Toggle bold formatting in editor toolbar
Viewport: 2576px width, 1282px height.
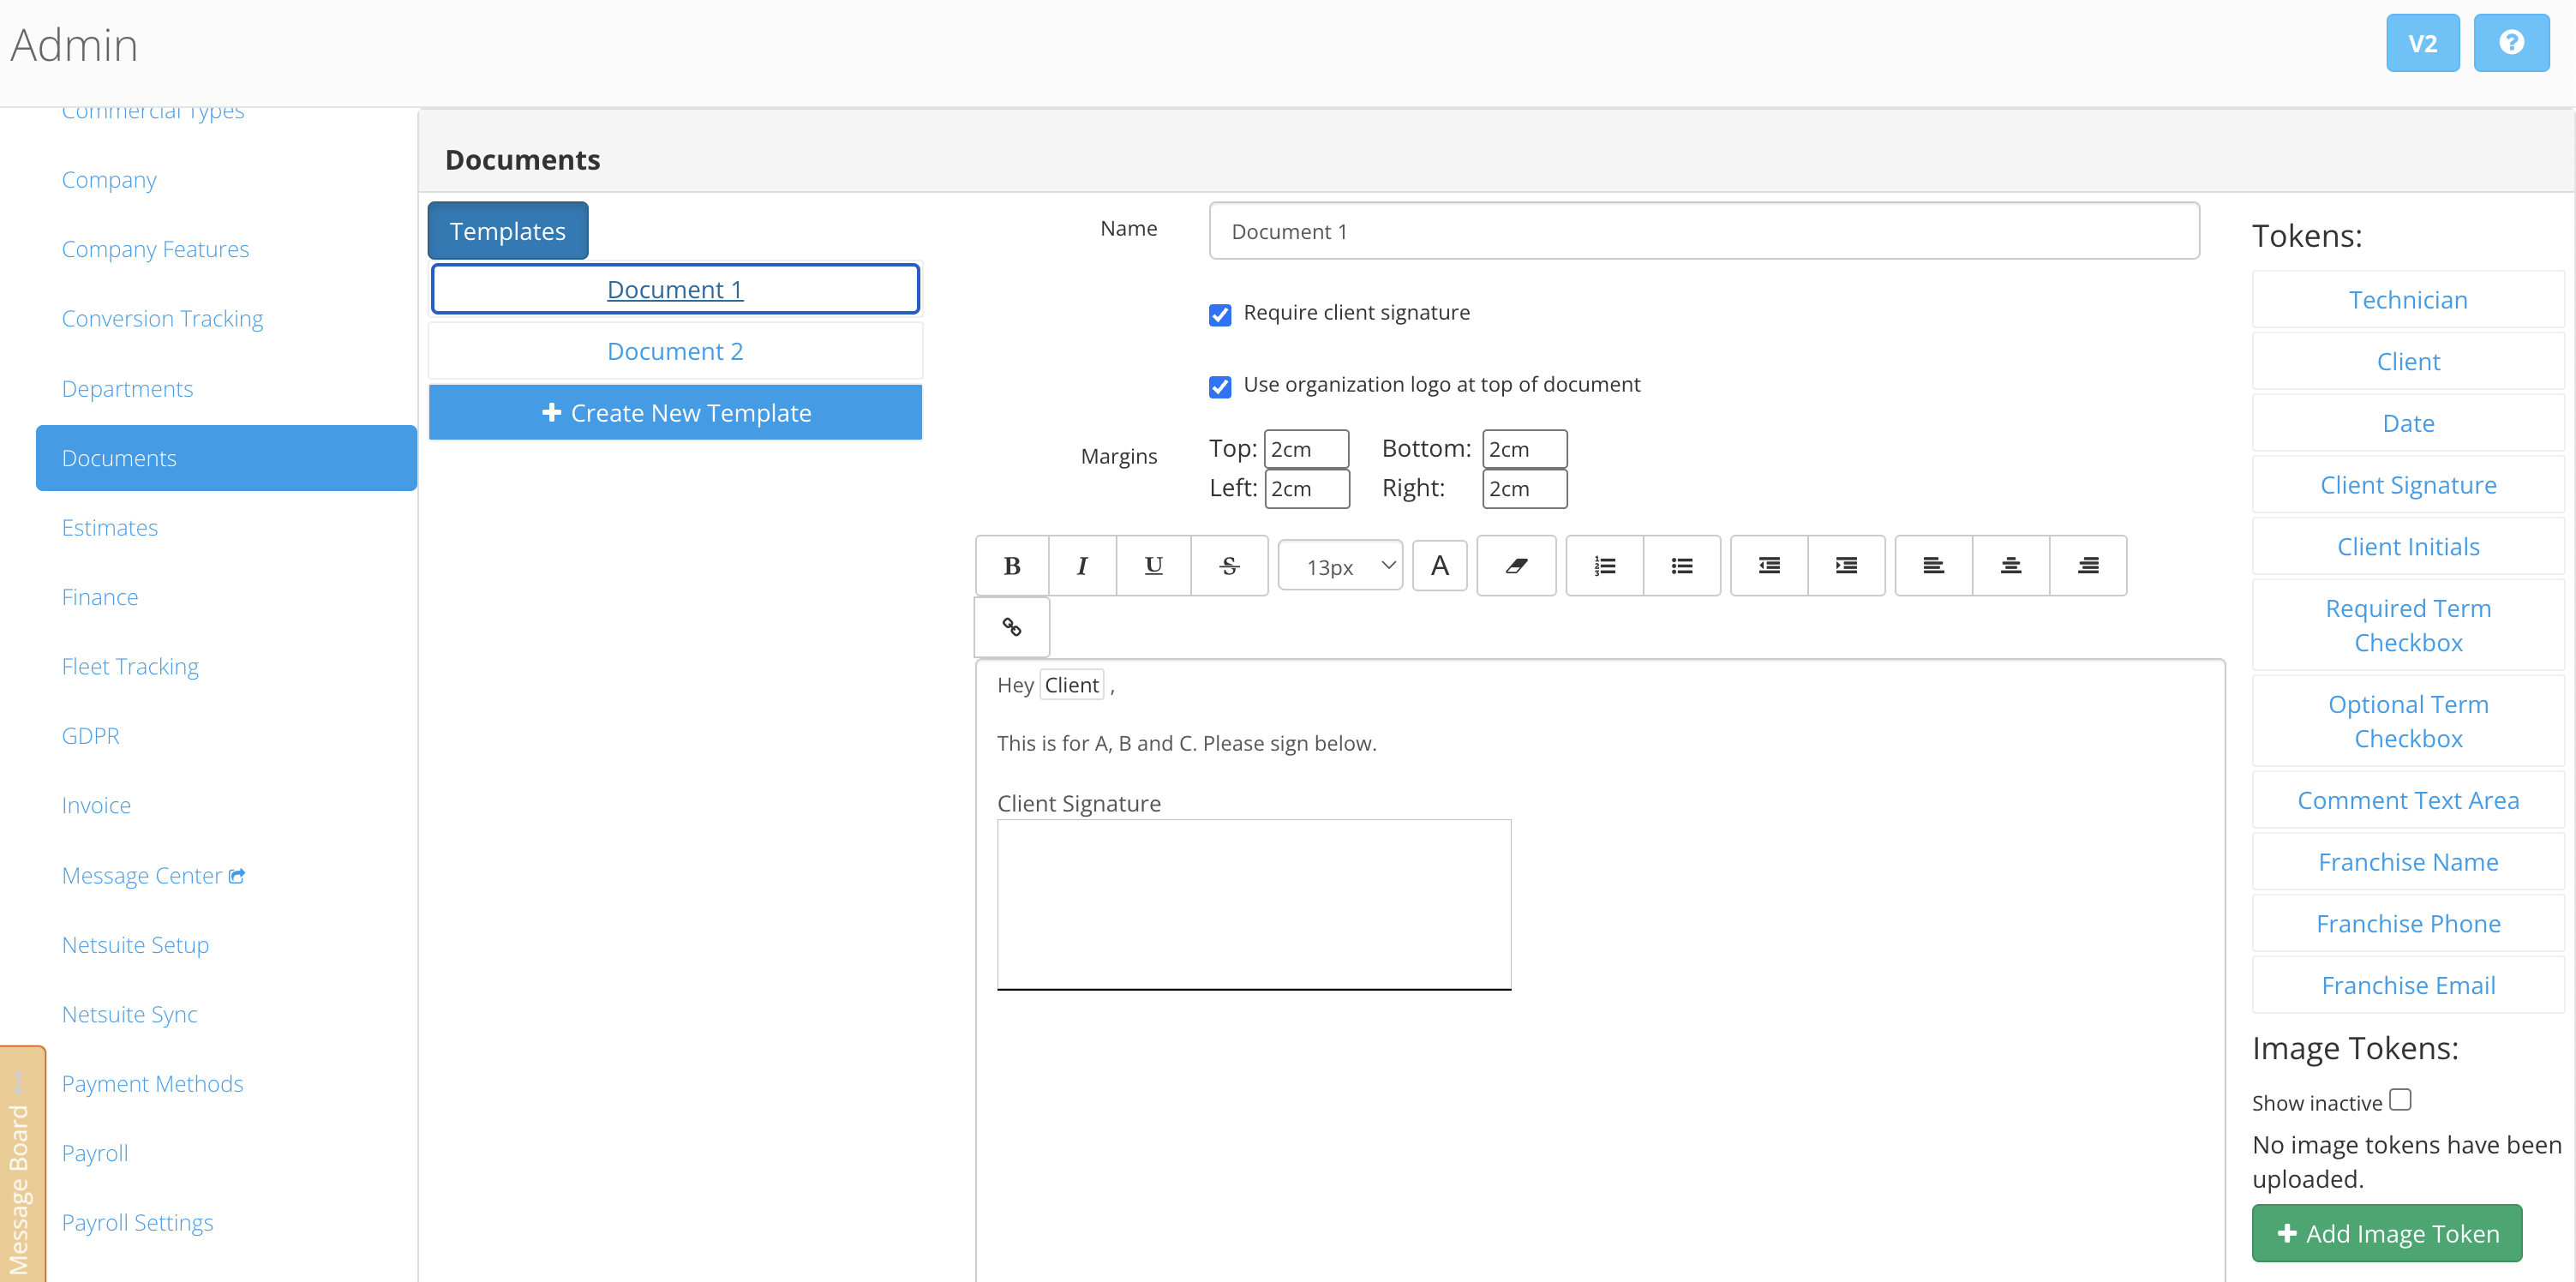coord(1011,566)
